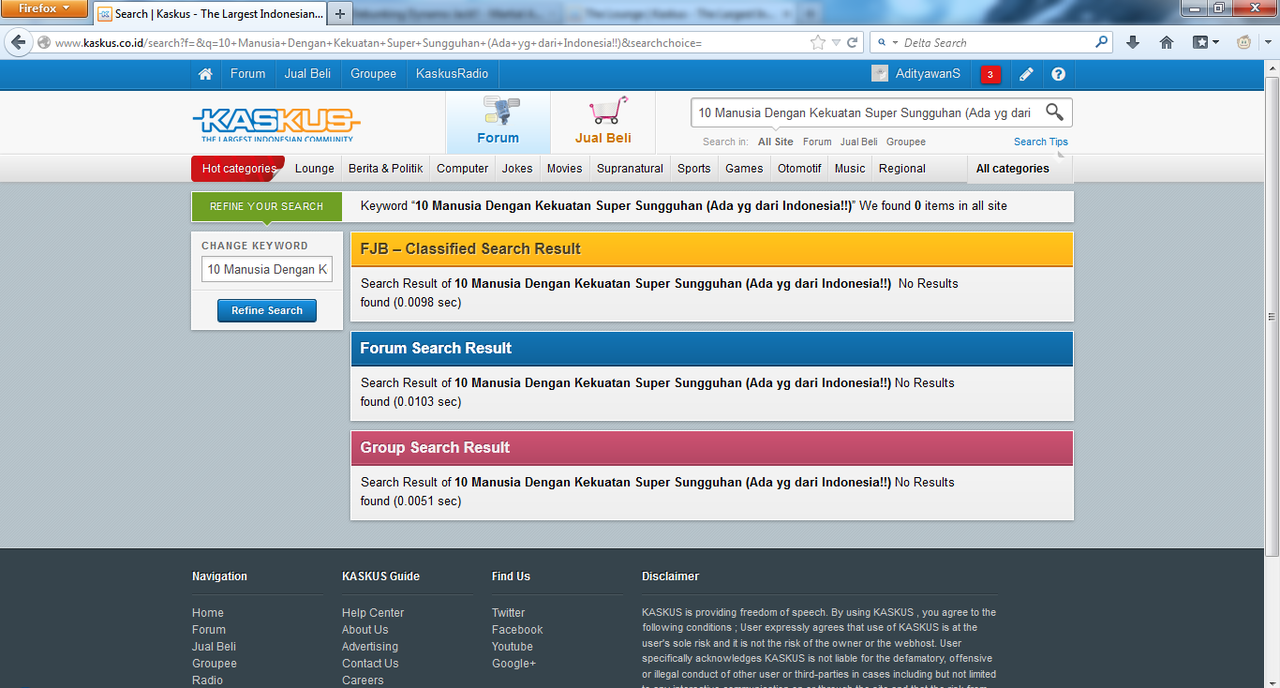Image resolution: width=1280 pixels, height=688 pixels.
Task: Click the Refine Search button
Action: (x=267, y=311)
